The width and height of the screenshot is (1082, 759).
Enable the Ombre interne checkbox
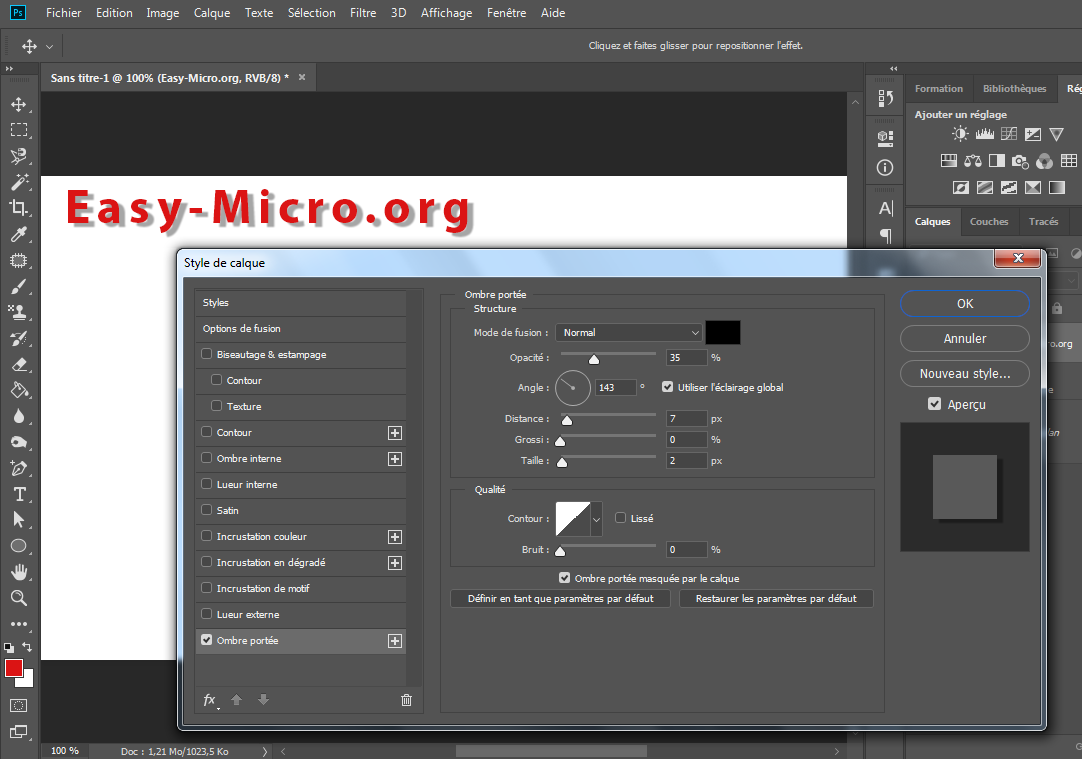[x=206, y=457]
